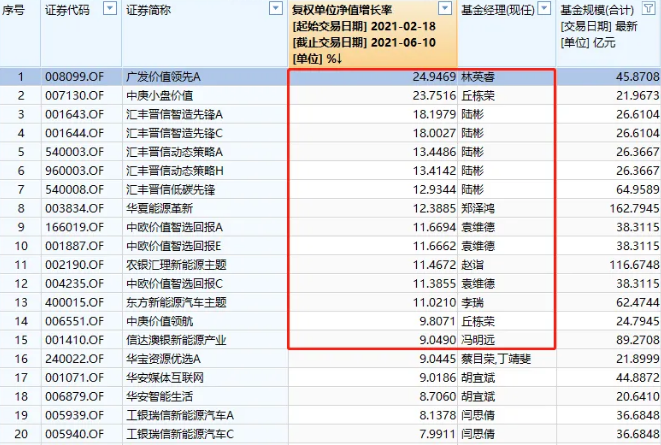Viewport: 661px width, 445px height.
Task: Select fund name 华安智能生活
Action: point(160,397)
